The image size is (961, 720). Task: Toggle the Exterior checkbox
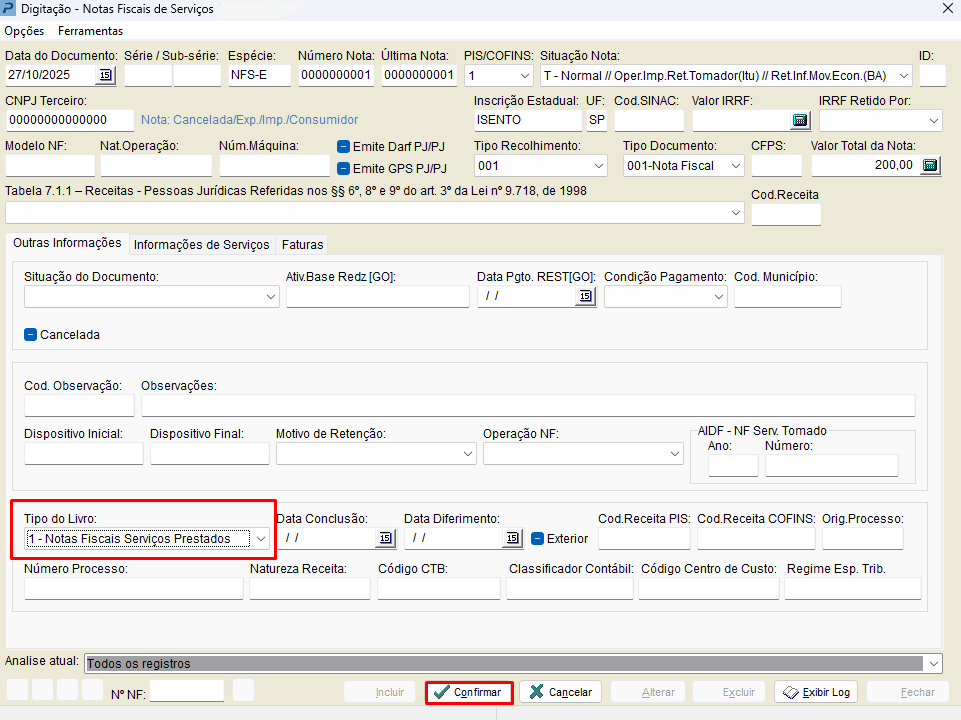point(537,539)
